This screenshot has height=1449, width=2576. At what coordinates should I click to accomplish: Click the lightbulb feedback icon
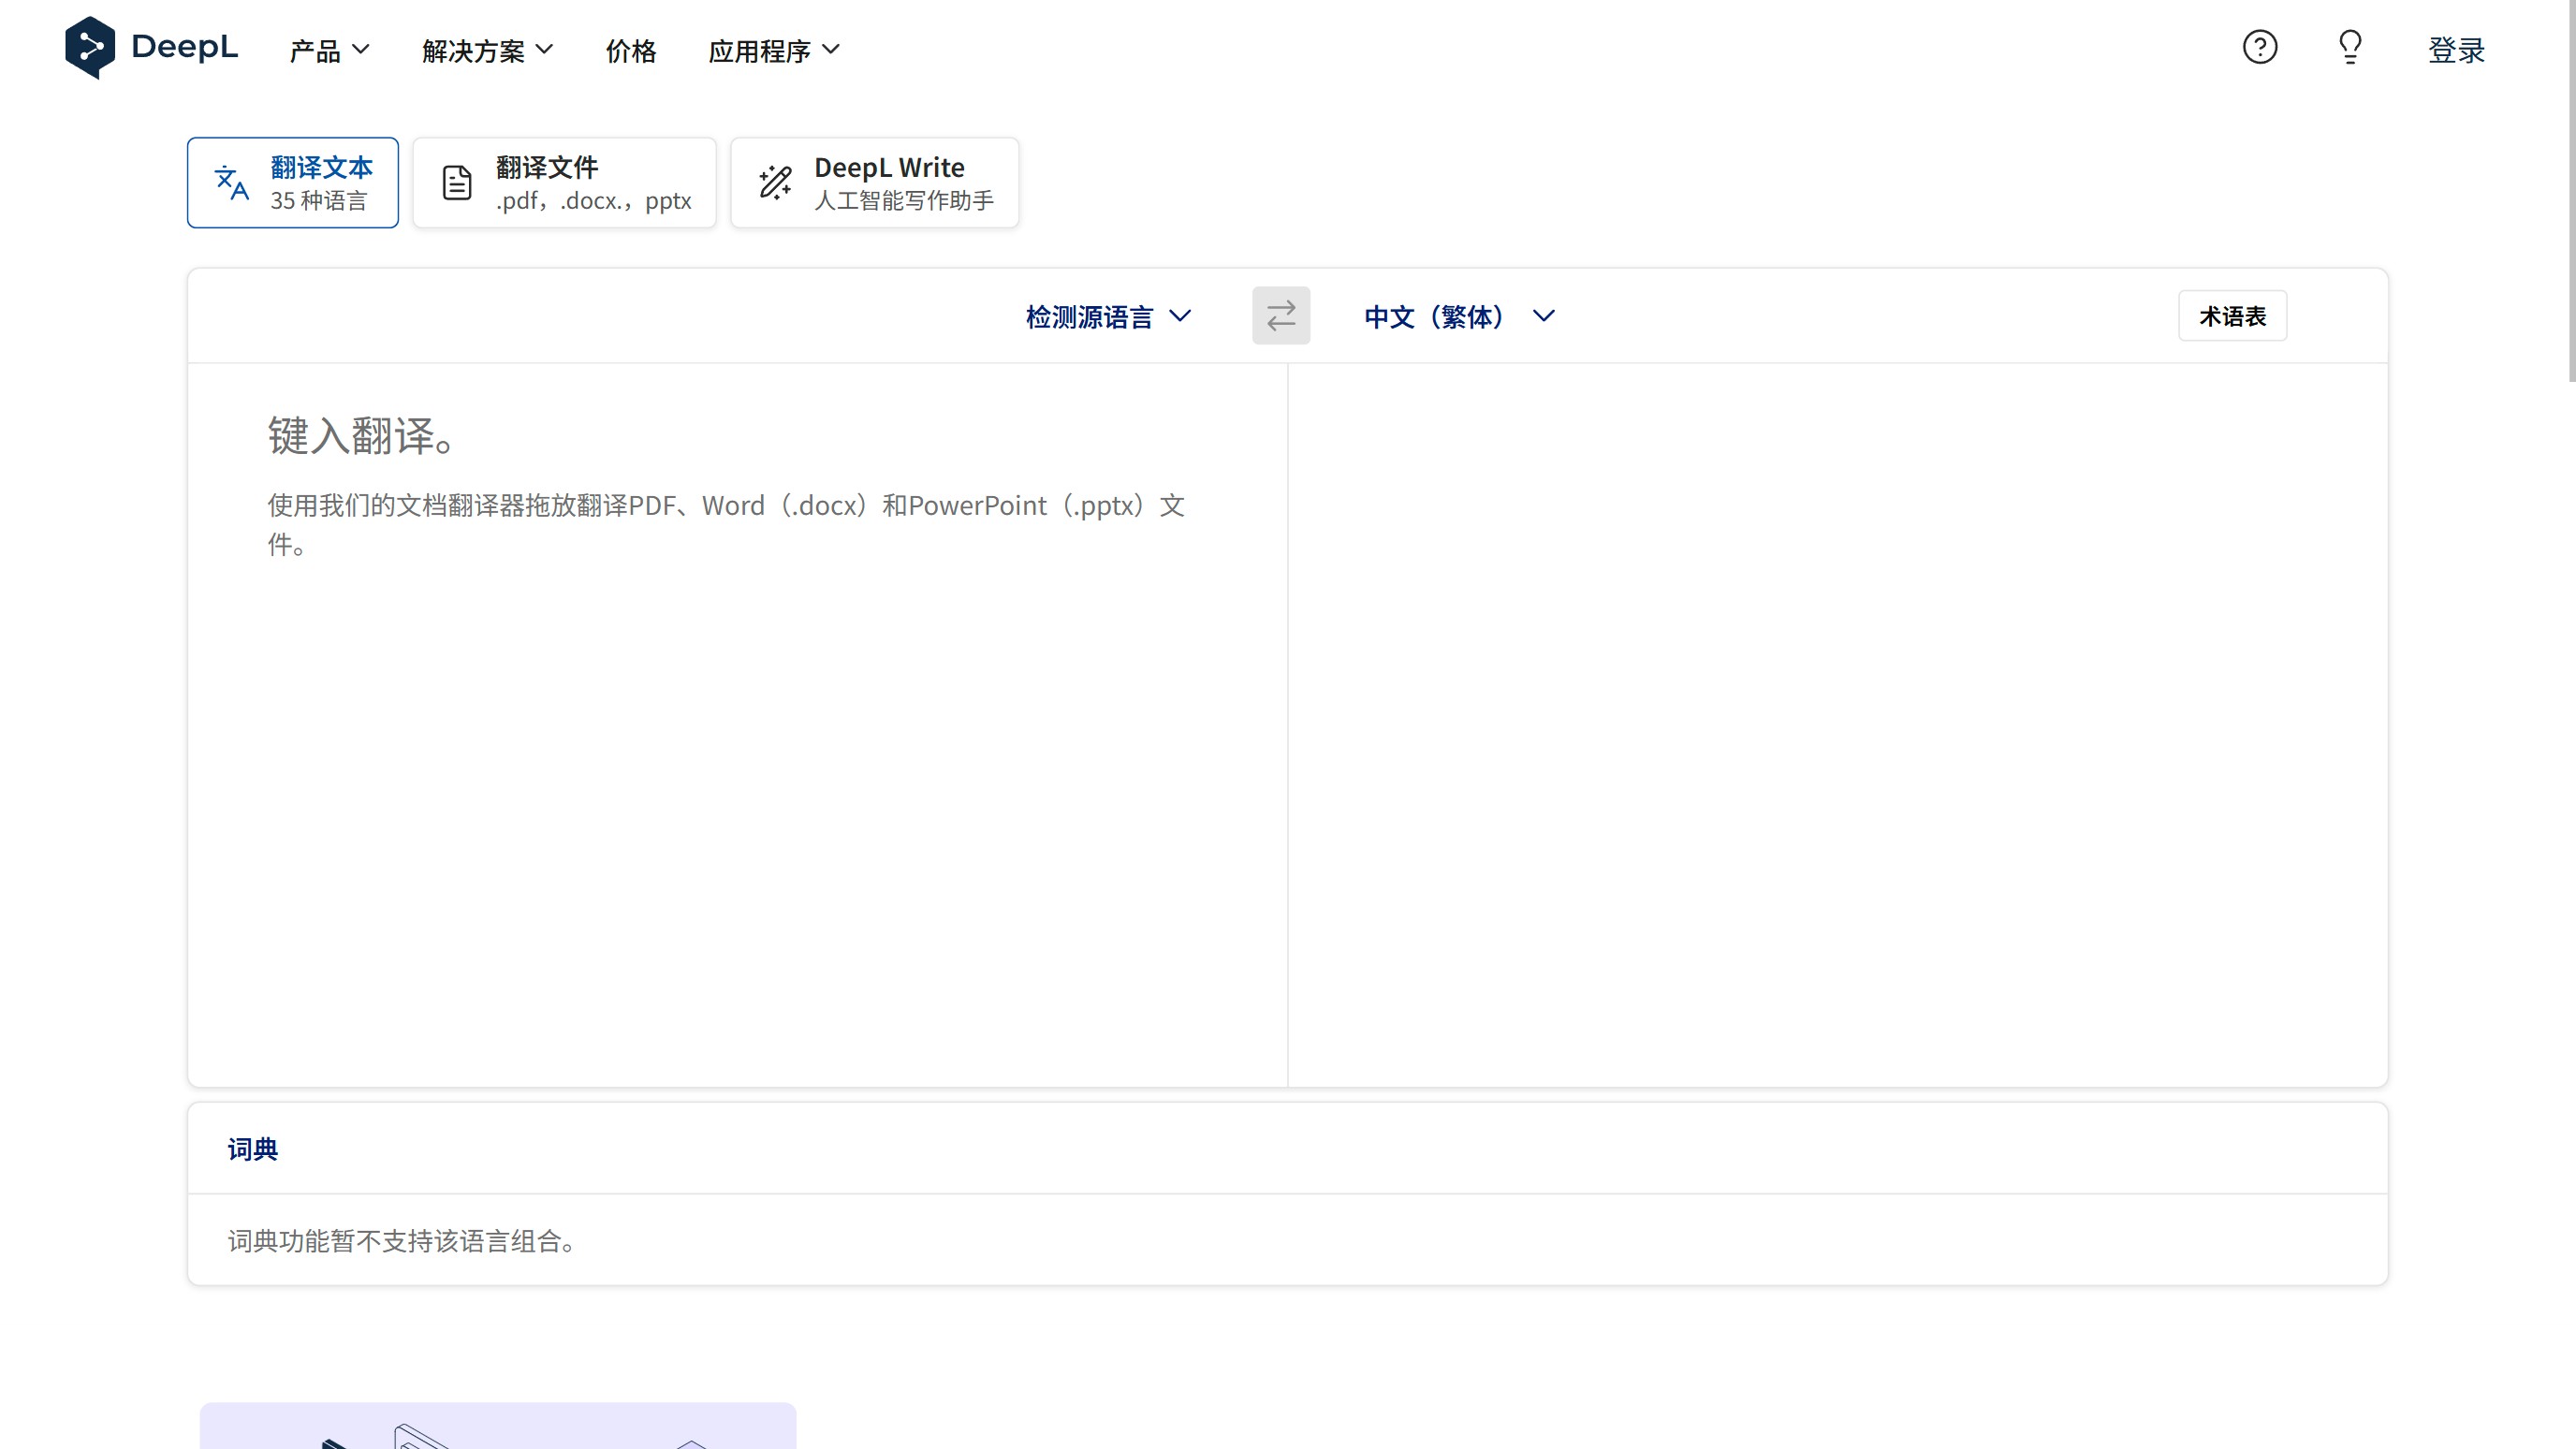tap(2349, 47)
